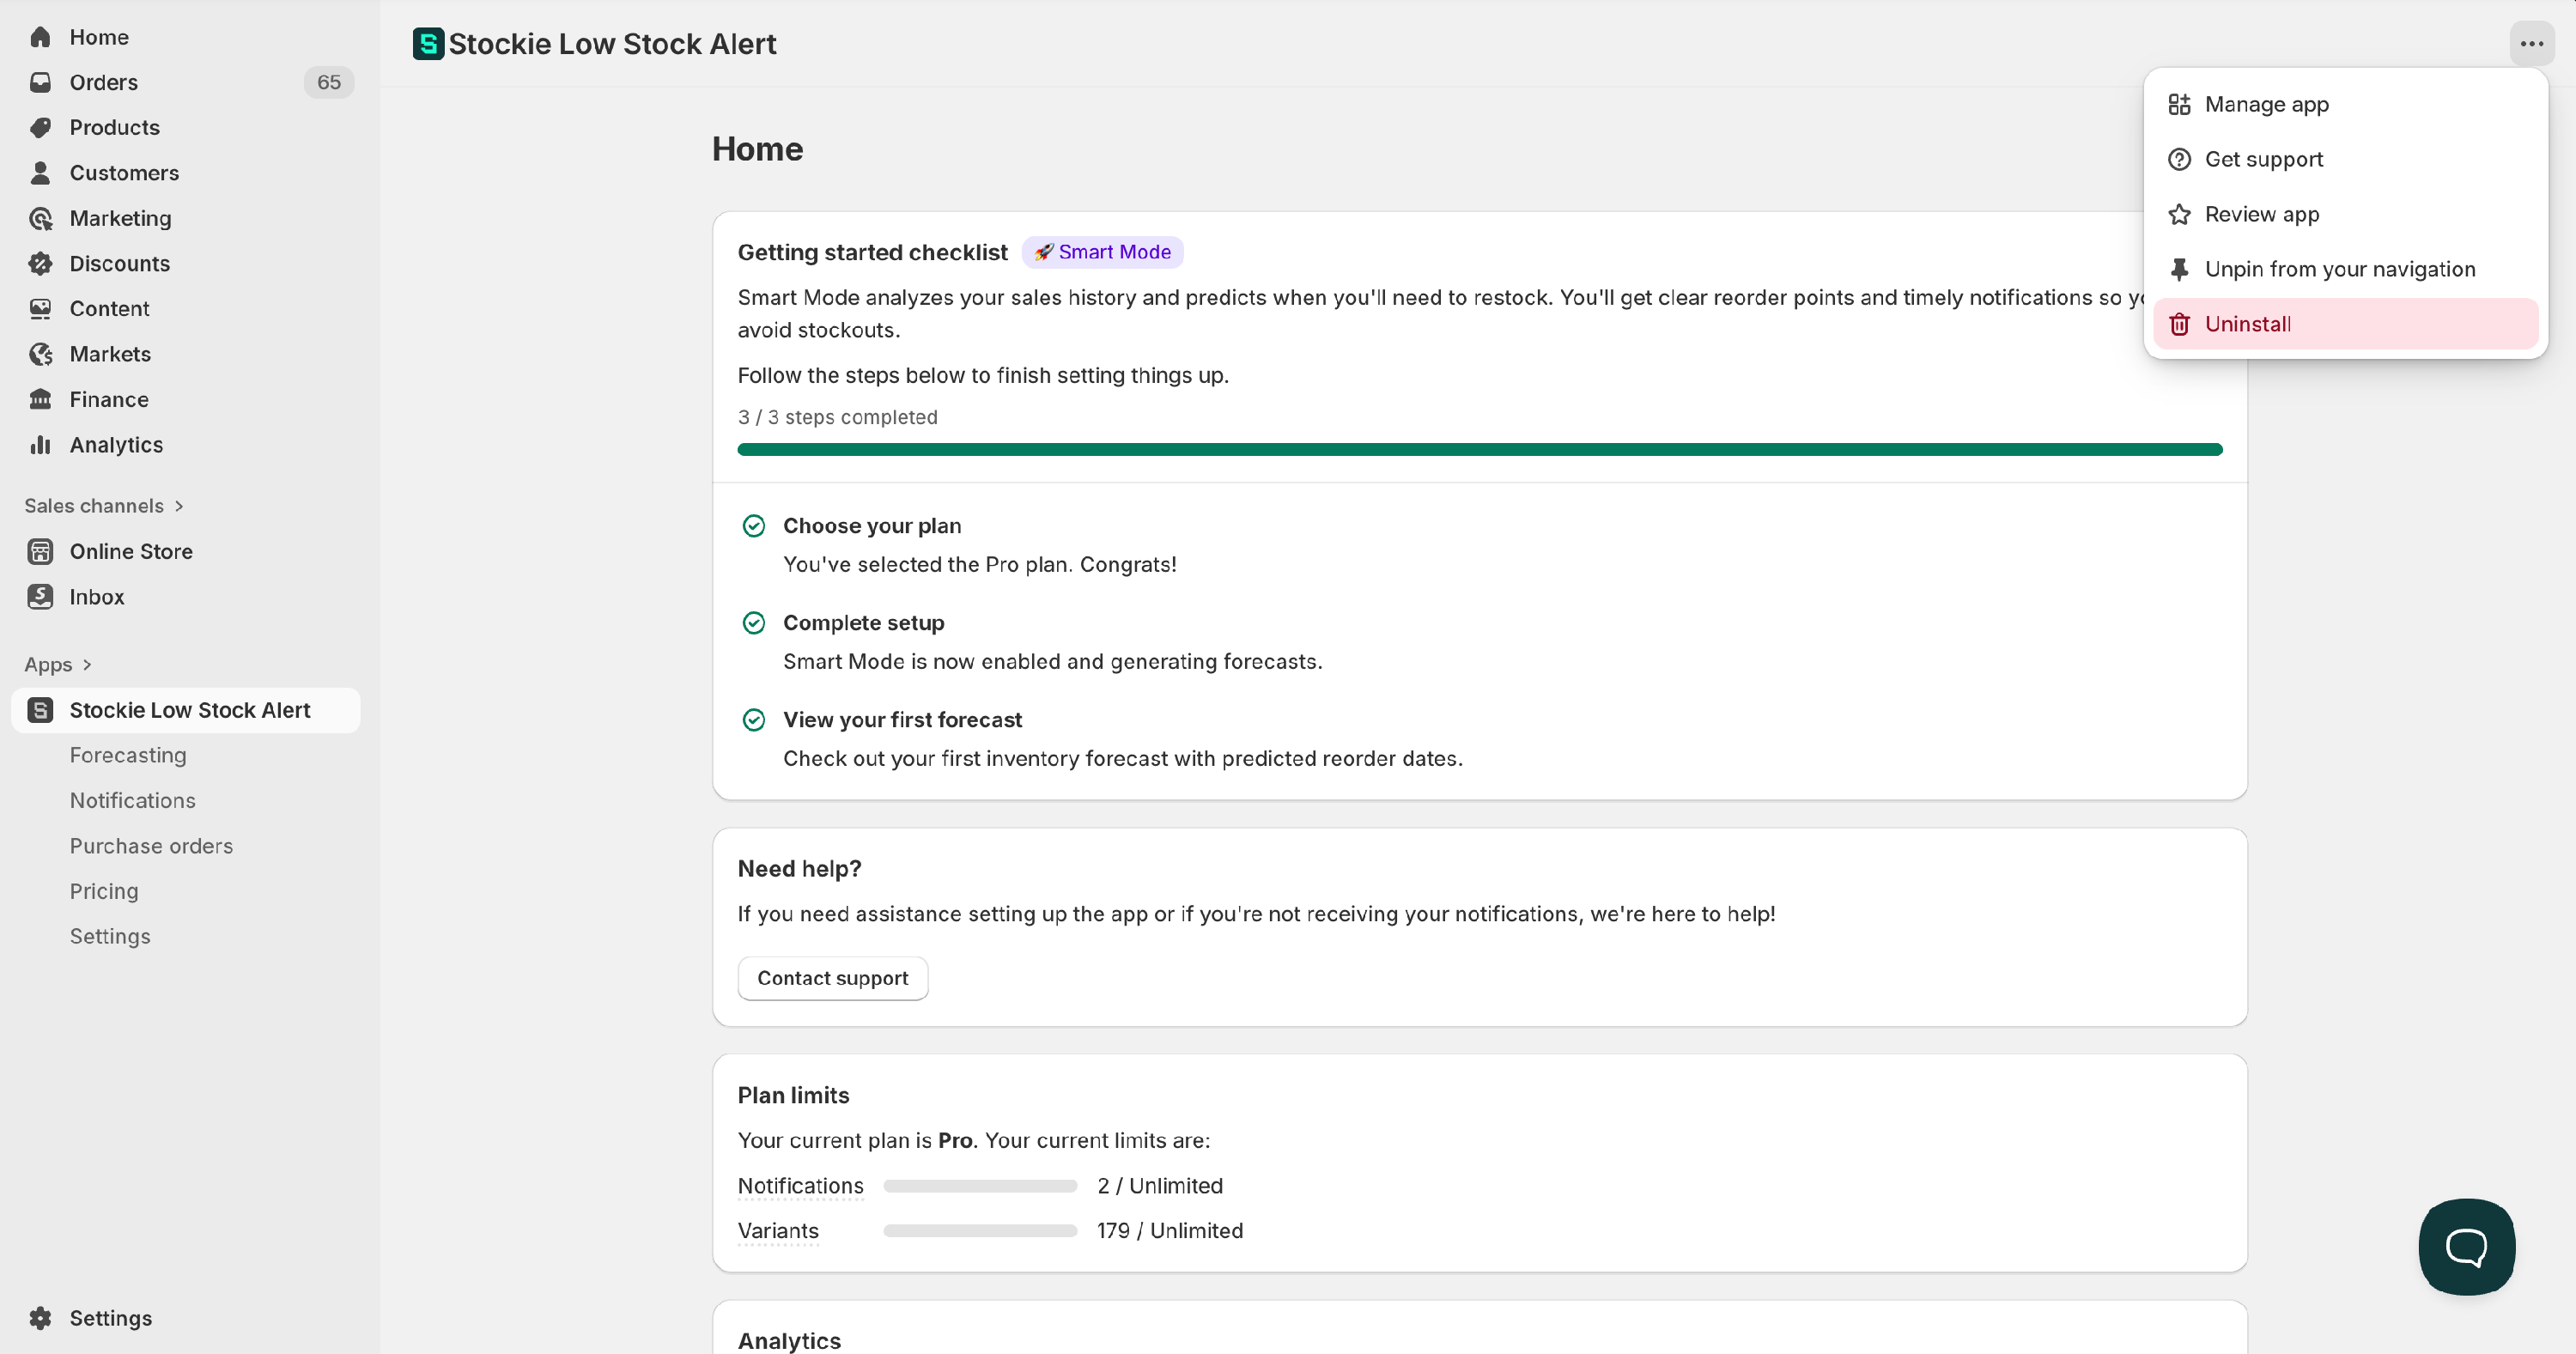Click the Stockie app logo in header

428,44
